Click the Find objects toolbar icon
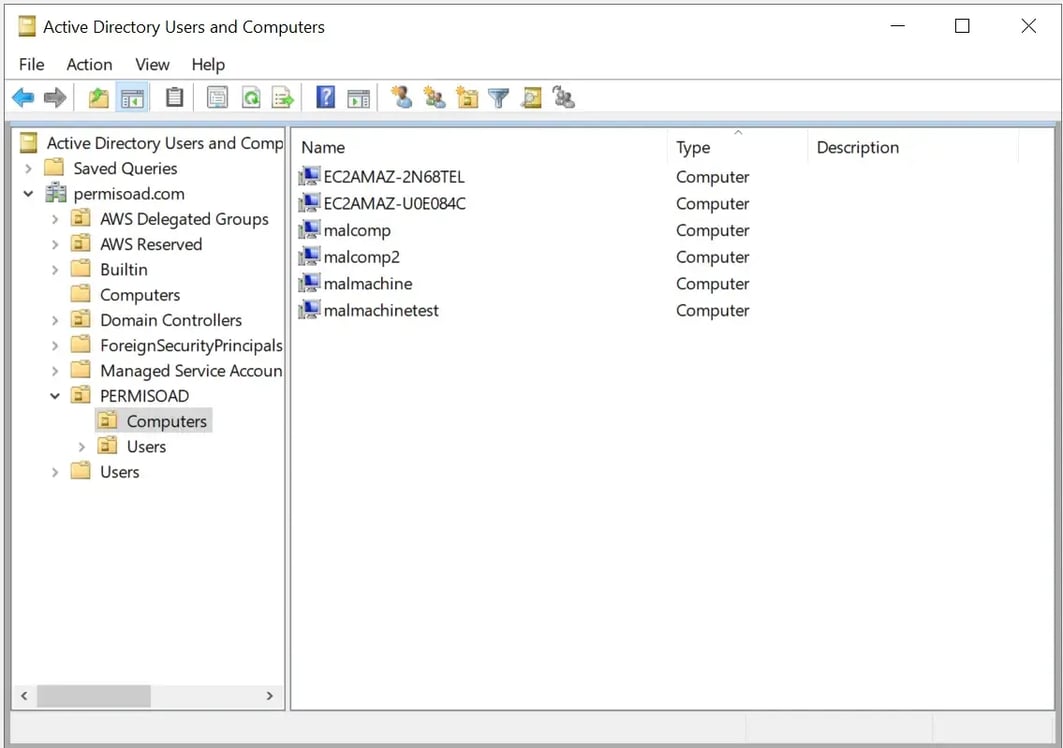Image resolution: width=1063 pixels, height=748 pixels. tap(532, 98)
